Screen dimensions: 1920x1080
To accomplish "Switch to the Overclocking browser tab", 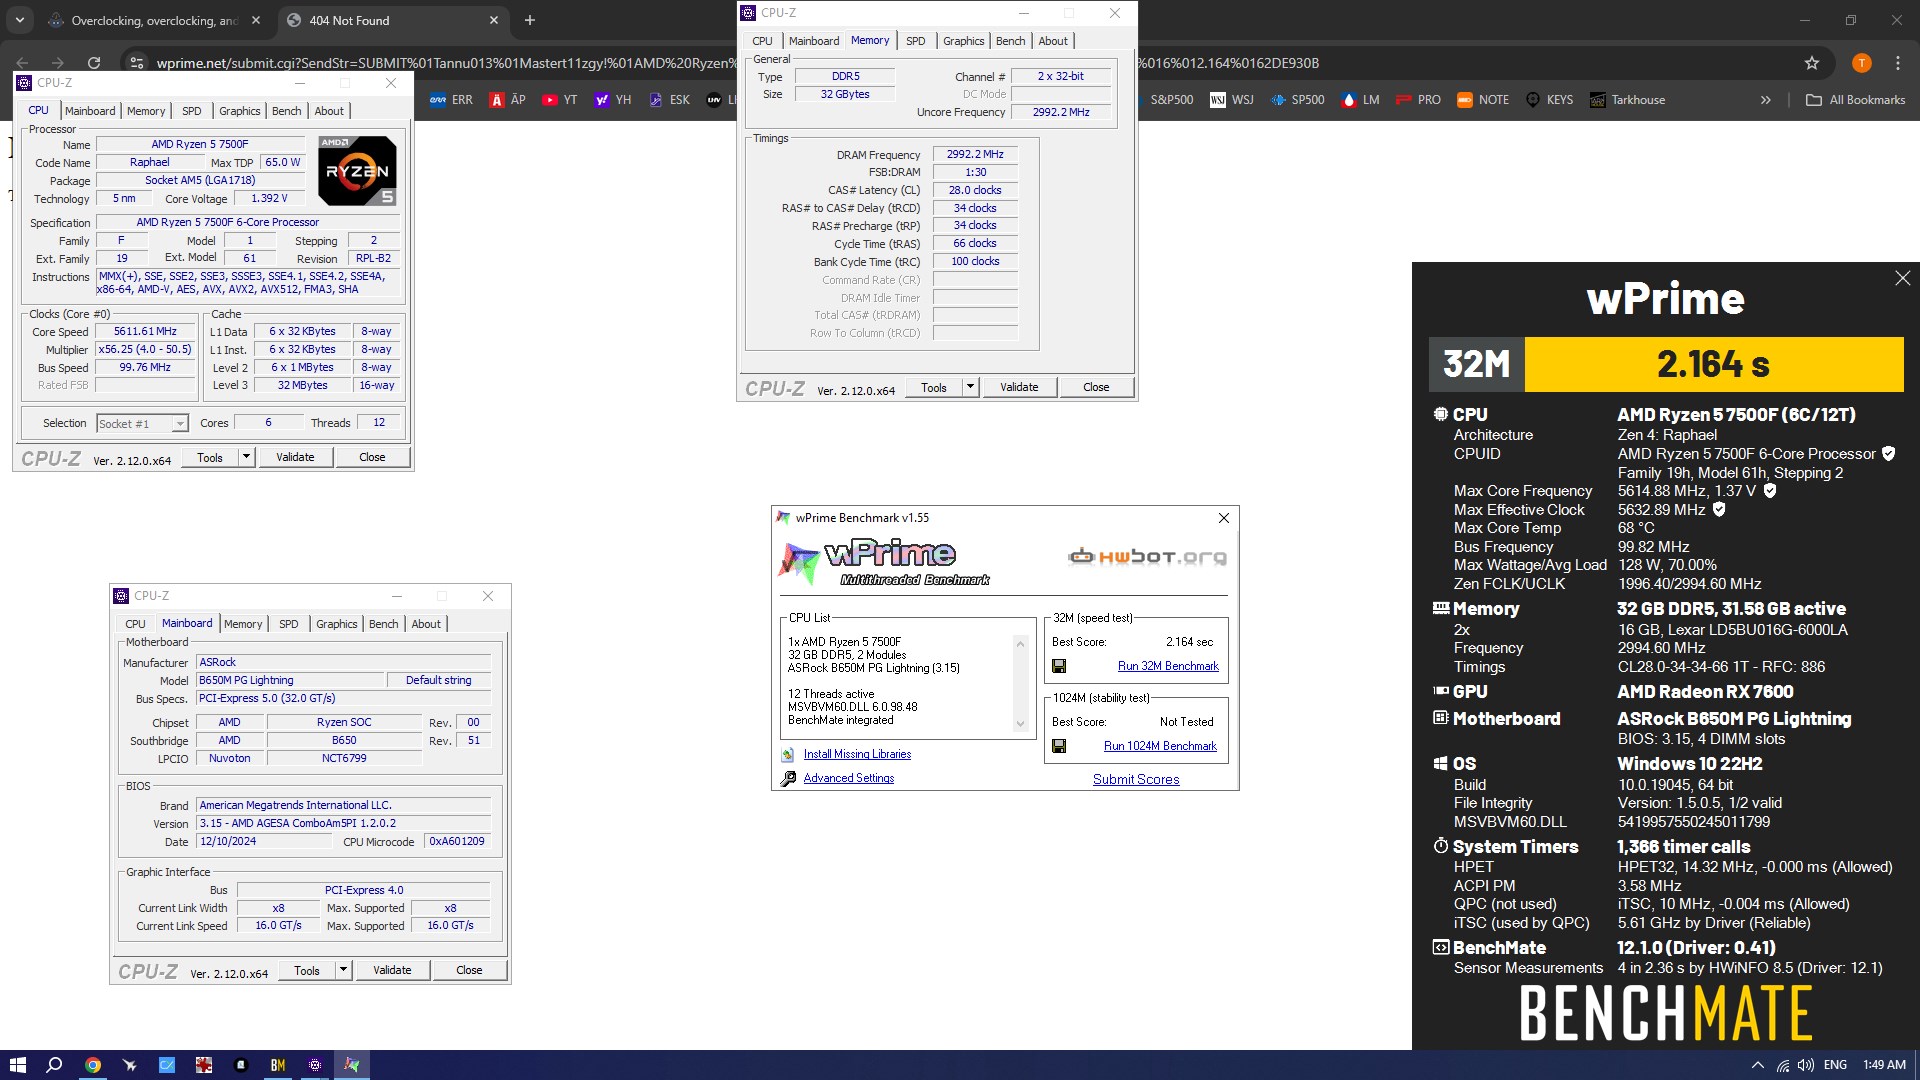I will (x=155, y=20).
